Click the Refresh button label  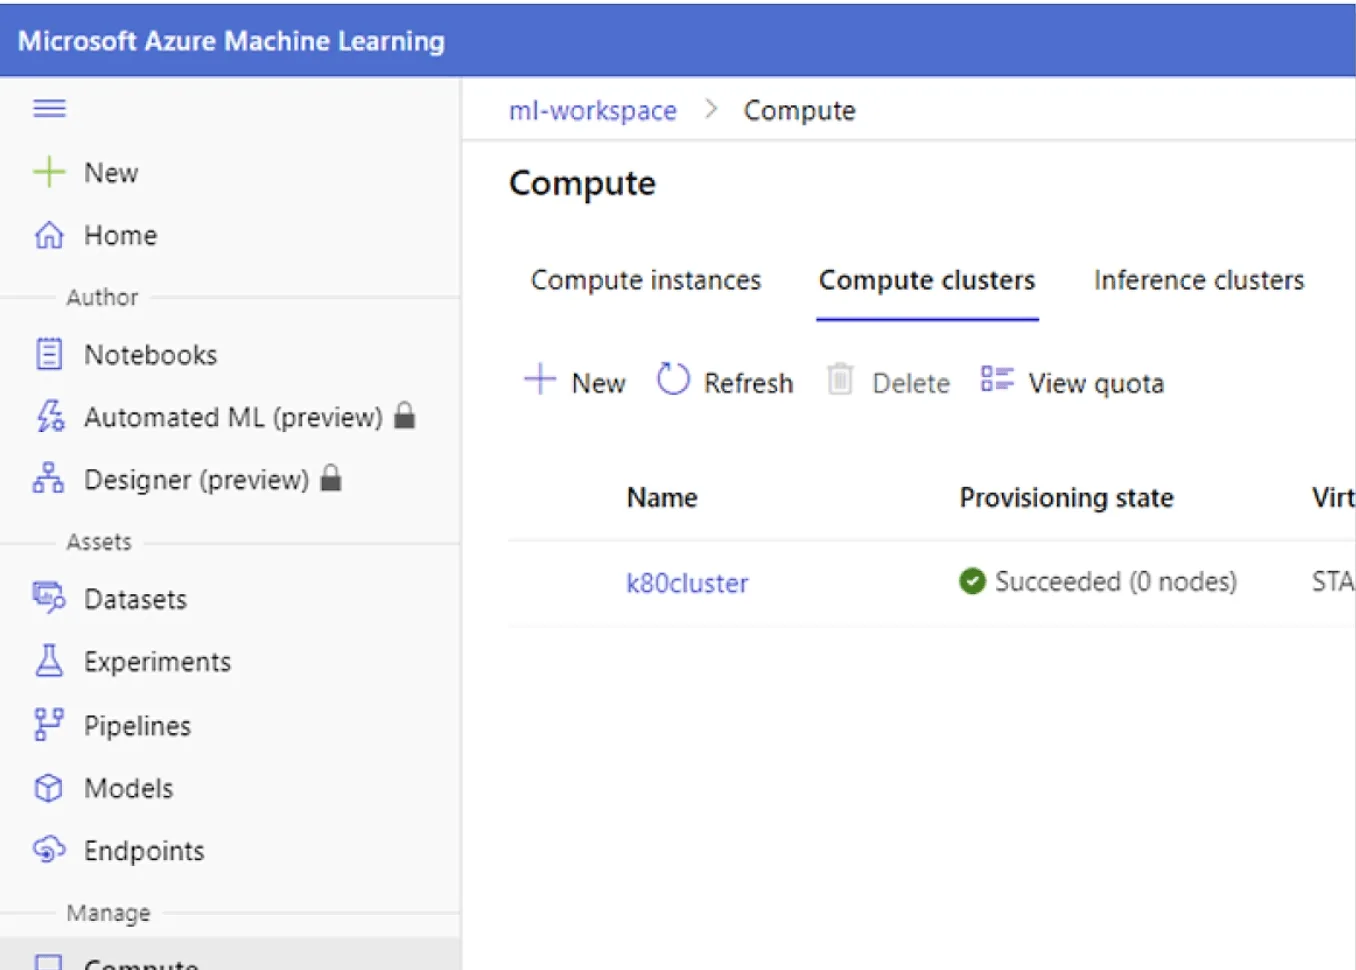[x=748, y=383]
